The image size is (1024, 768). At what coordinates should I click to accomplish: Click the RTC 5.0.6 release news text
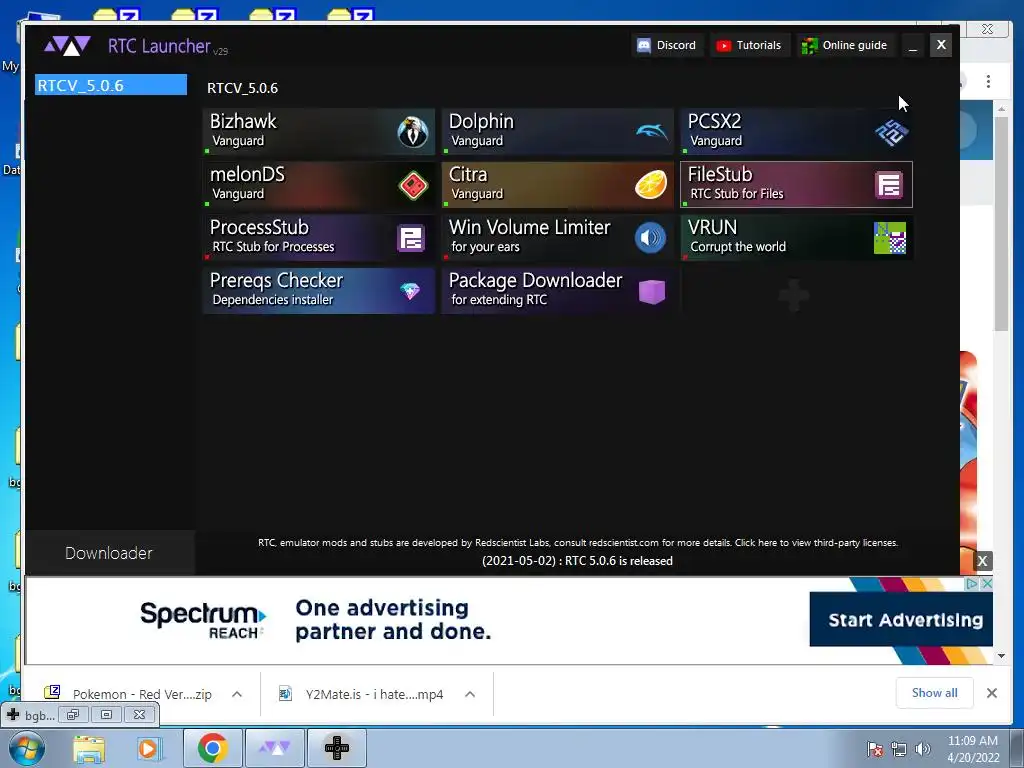(x=577, y=561)
